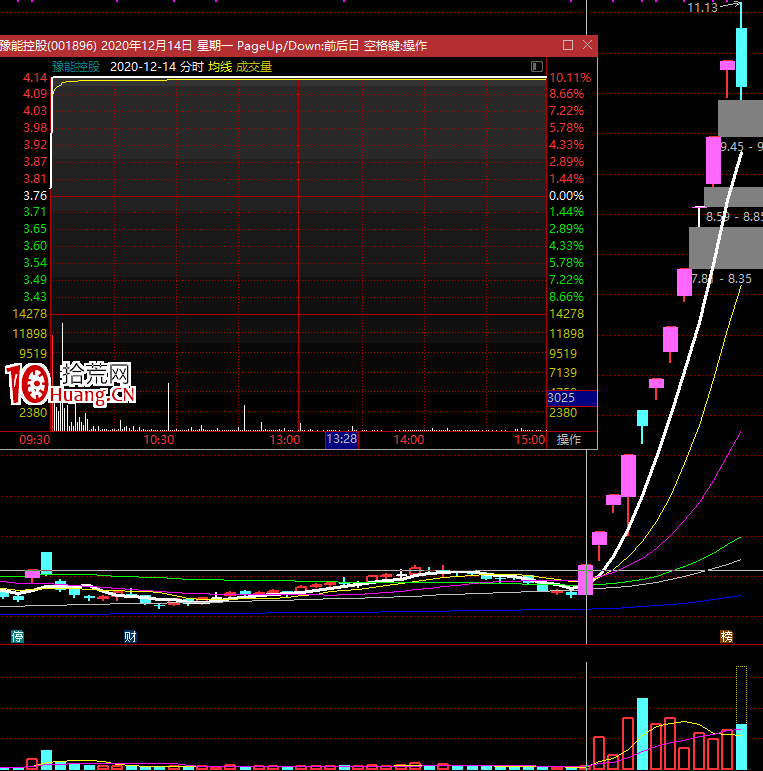Screen dimensions: 763x771
Task: Click the 9.45 gap range label
Action: 741,147
